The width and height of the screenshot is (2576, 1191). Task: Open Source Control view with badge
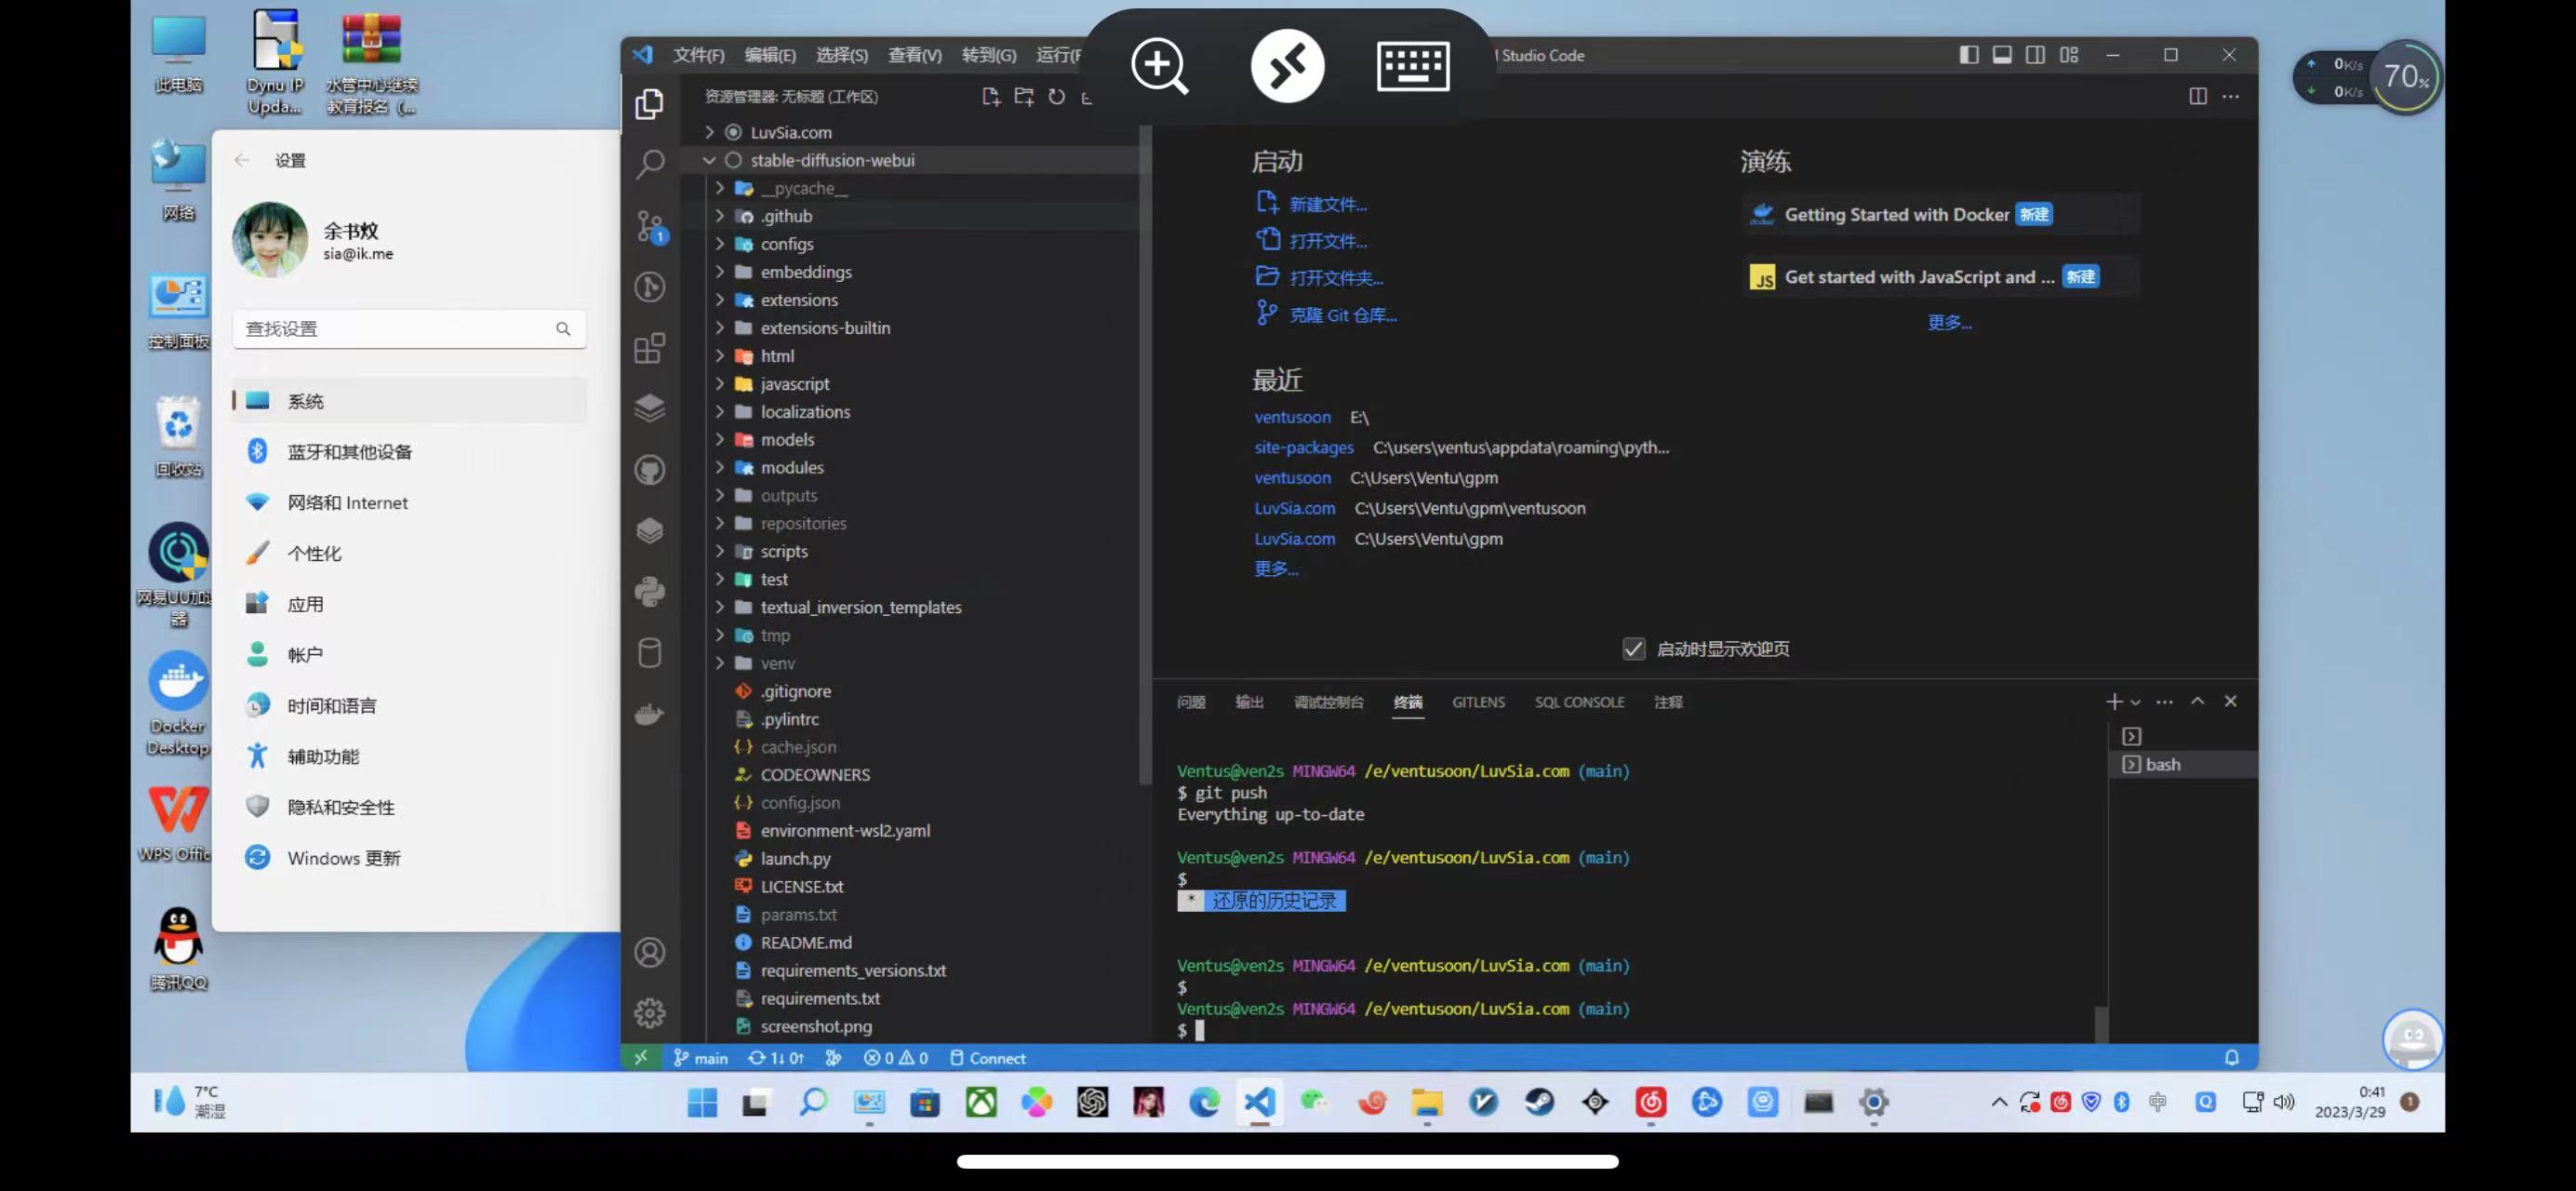point(650,227)
